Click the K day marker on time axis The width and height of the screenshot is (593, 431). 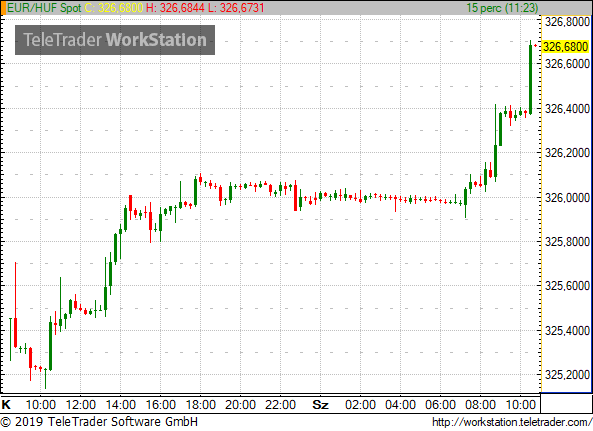[6, 405]
